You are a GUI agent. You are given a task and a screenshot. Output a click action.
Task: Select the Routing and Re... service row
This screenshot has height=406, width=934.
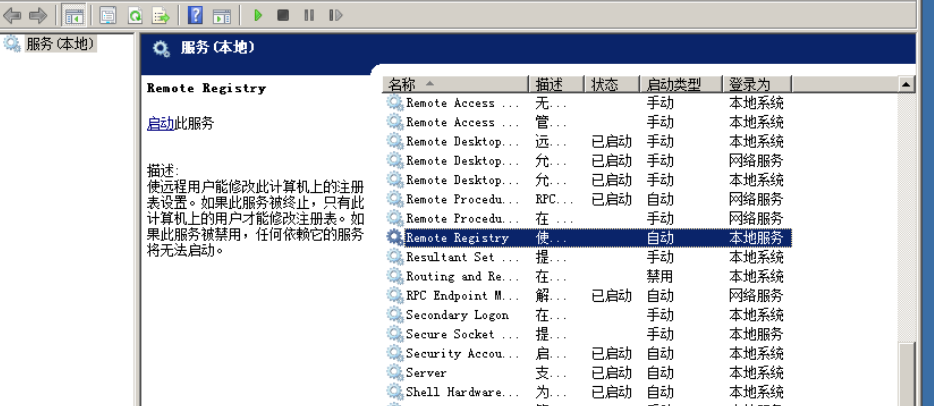[x=587, y=276]
